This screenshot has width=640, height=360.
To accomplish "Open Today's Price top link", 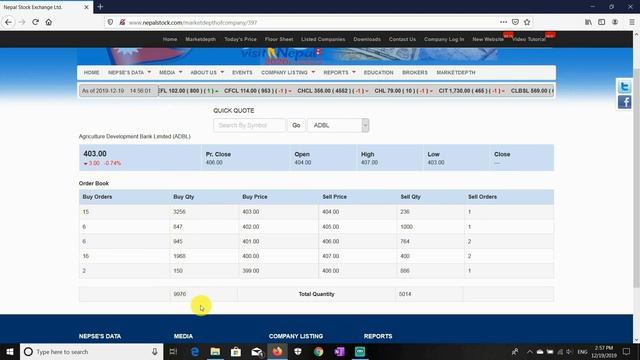I will tap(240, 39).
